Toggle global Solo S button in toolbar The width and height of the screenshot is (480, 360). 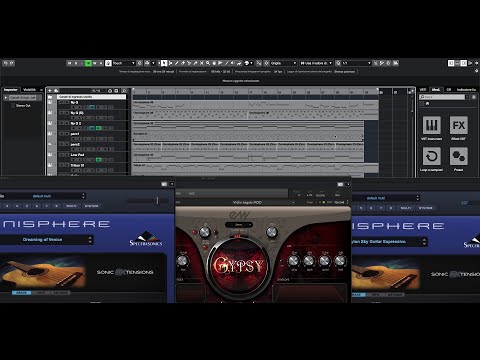coord(76,63)
